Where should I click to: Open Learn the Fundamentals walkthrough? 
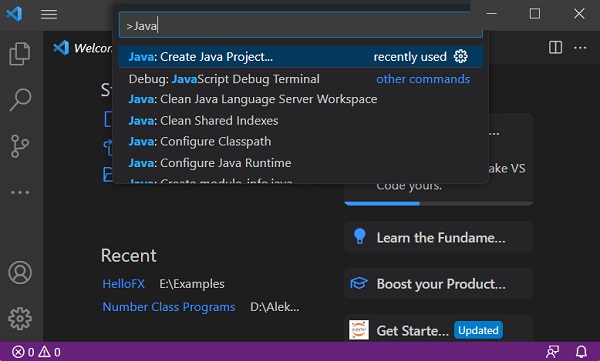(x=439, y=237)
